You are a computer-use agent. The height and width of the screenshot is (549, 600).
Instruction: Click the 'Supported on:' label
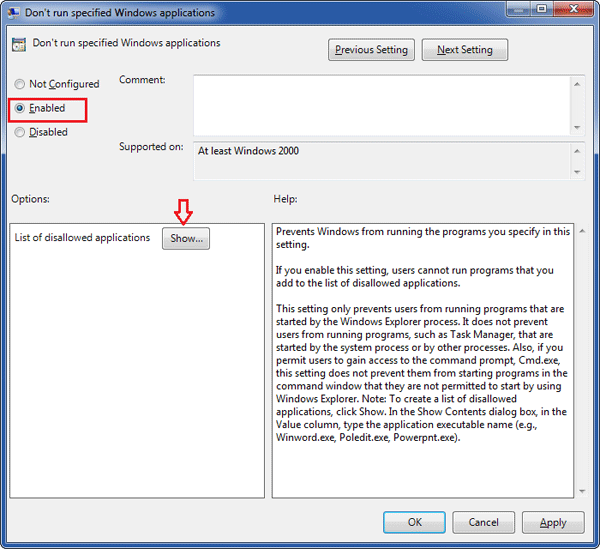coord(151,147)
